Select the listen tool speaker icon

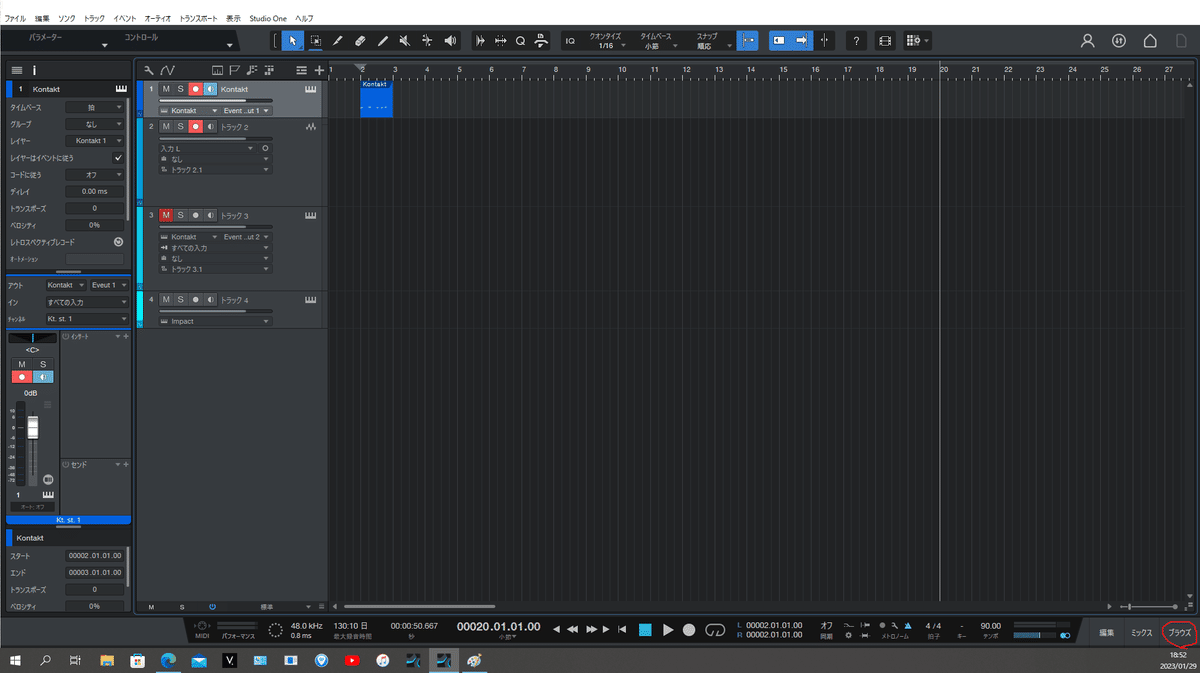[449, 40]
